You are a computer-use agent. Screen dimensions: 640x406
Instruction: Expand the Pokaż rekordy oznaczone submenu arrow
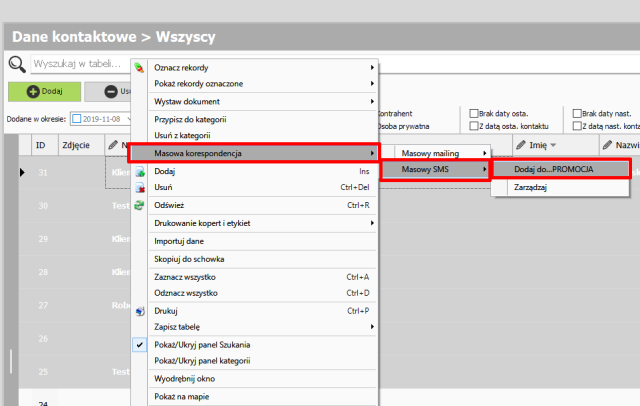[372, 84]
